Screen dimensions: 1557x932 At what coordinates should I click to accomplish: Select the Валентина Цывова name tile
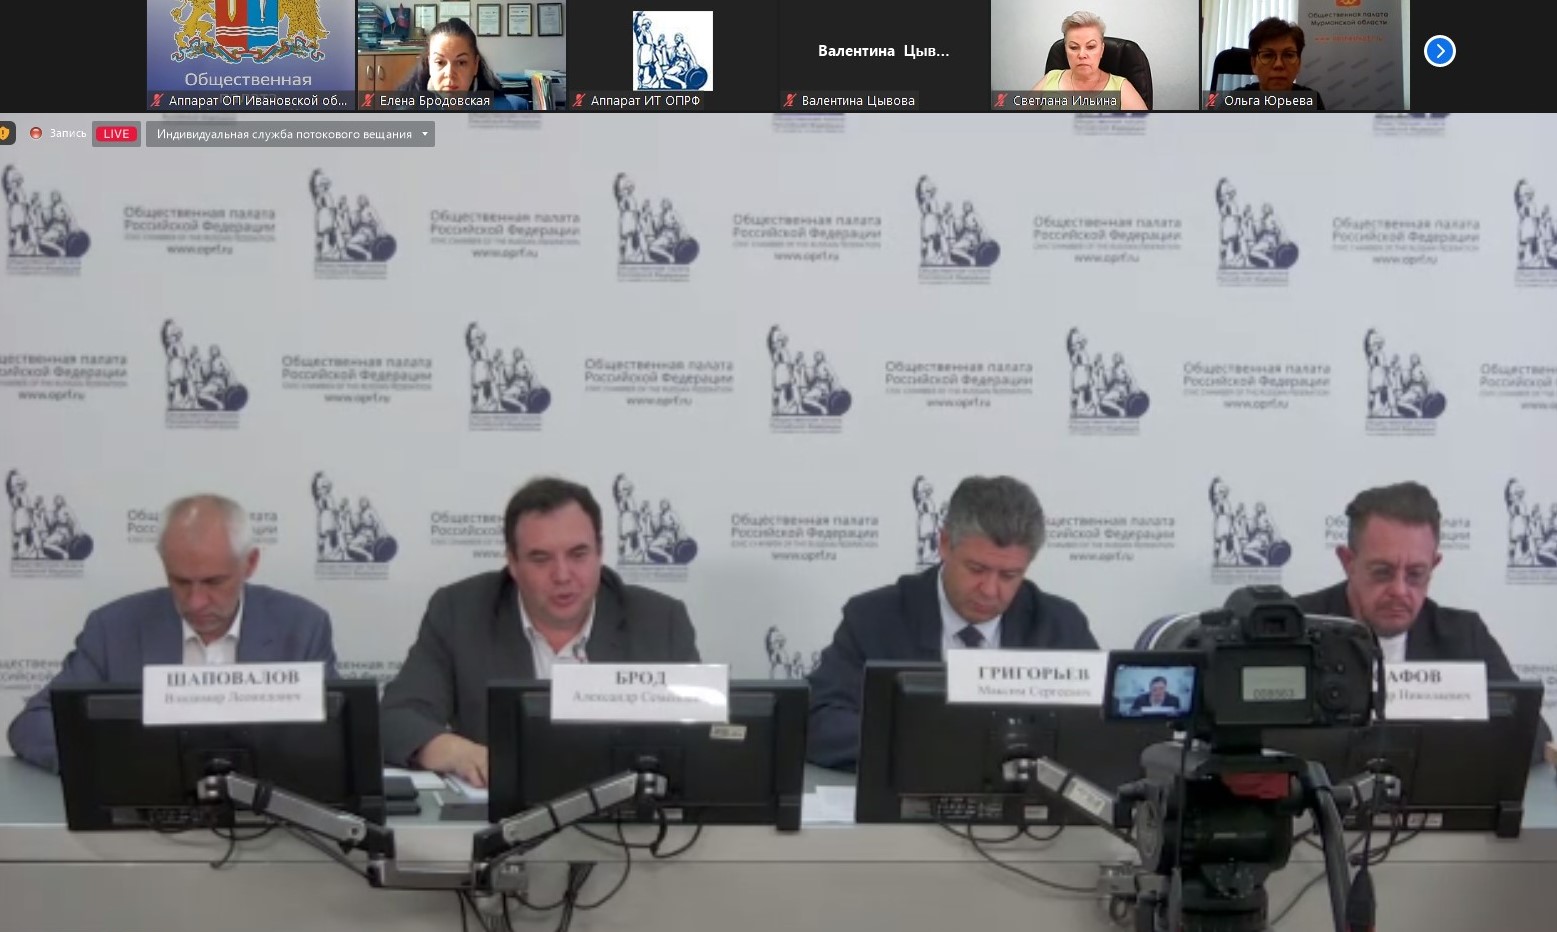pyautogui.click(x=883, y=50)
